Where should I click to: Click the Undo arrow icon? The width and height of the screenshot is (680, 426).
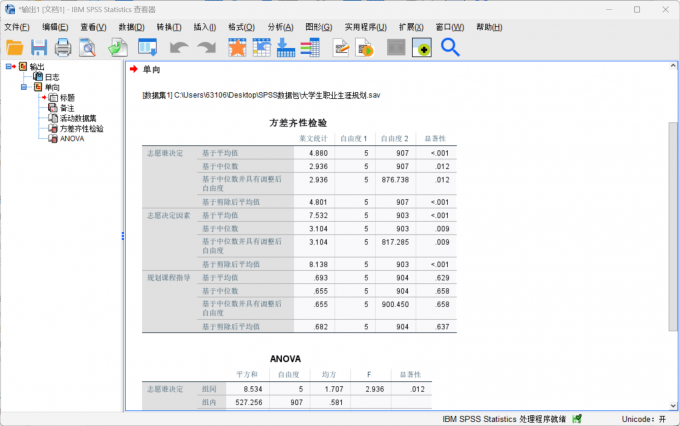(179, 47)
